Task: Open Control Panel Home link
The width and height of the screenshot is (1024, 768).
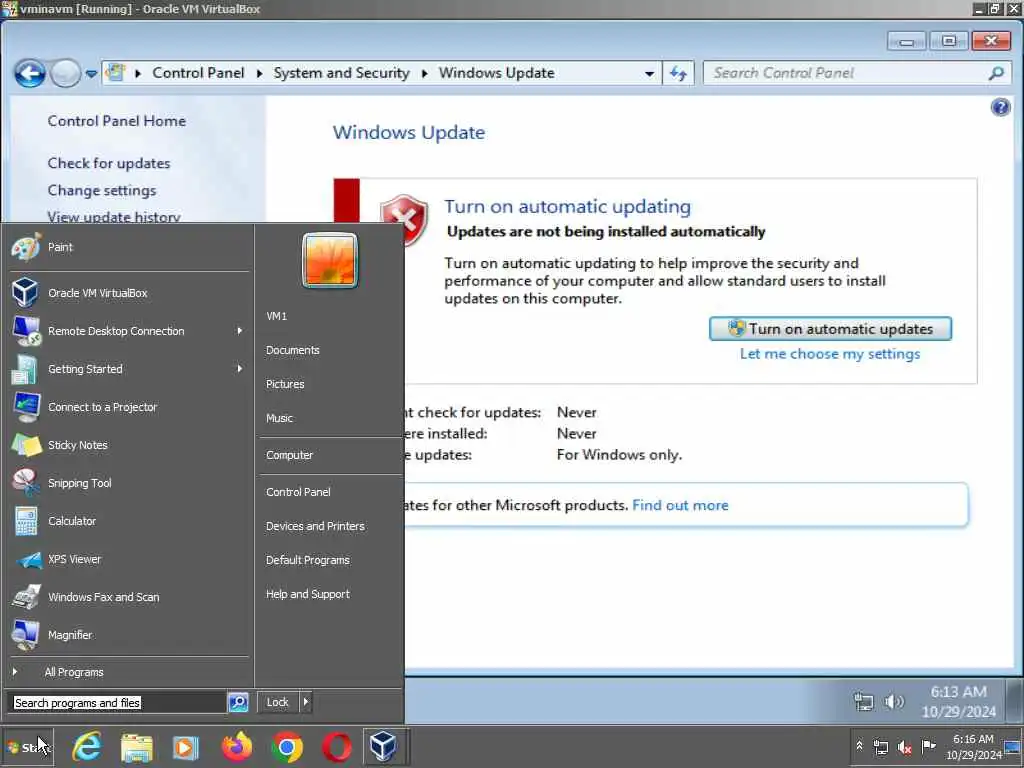Action: pyautogui.click(x=116, y=121)
